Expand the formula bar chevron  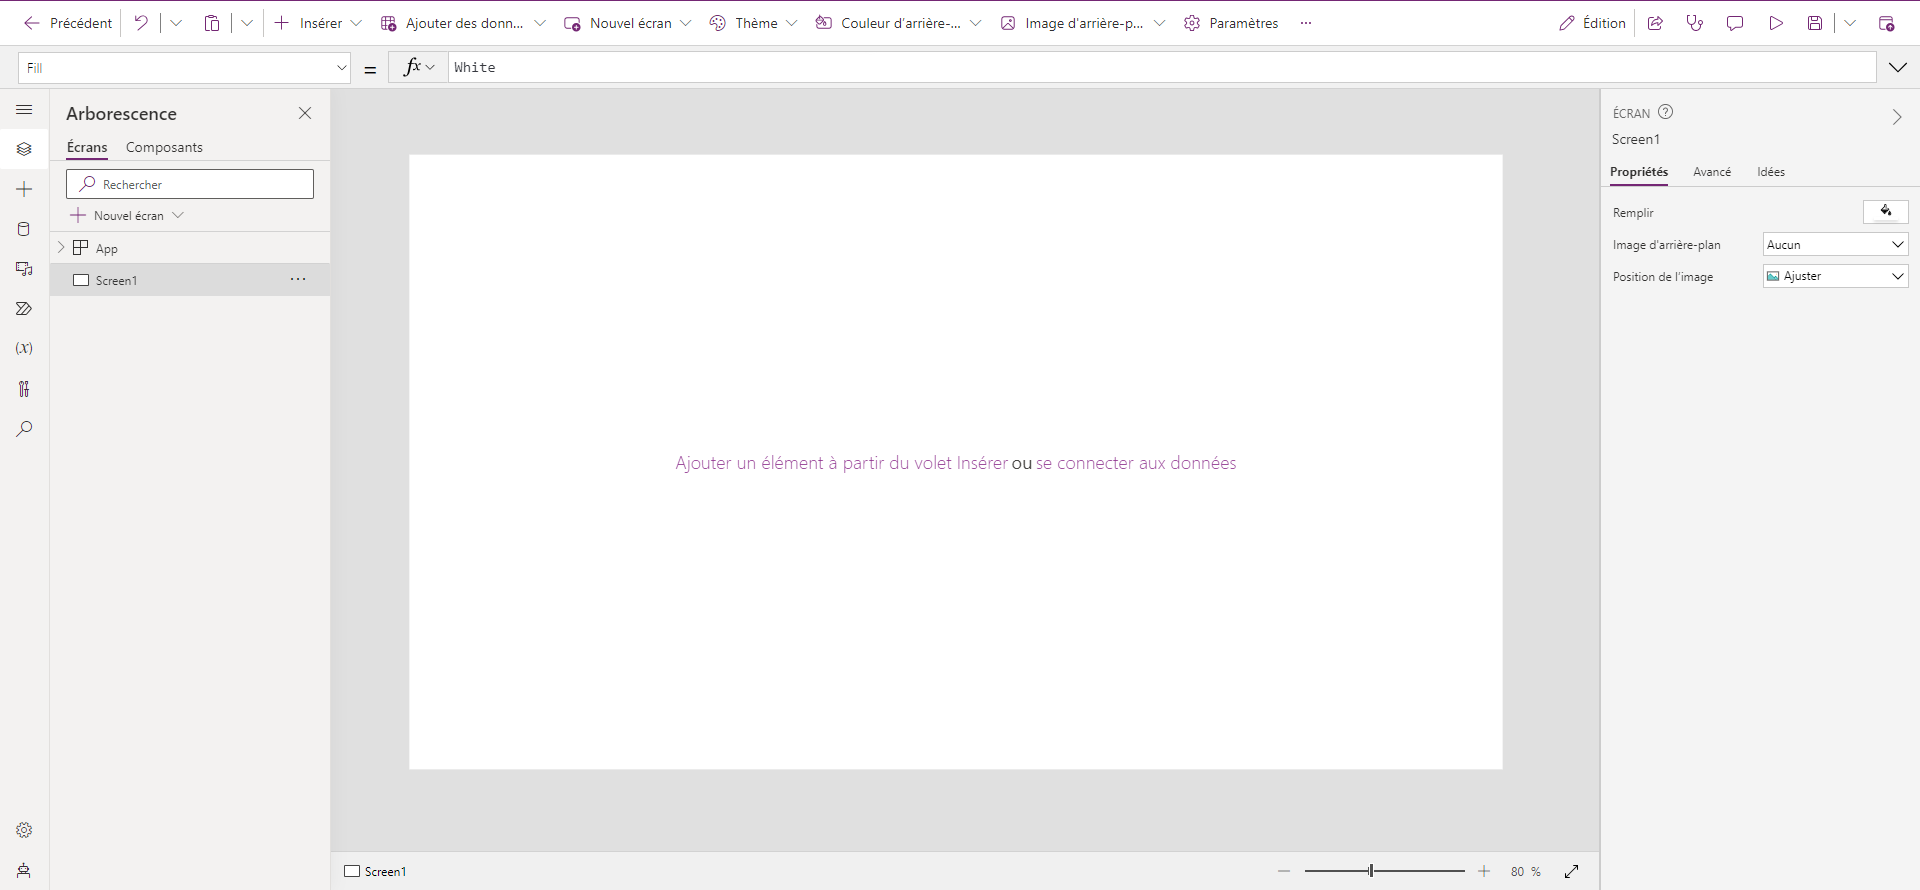(1898, 67)
